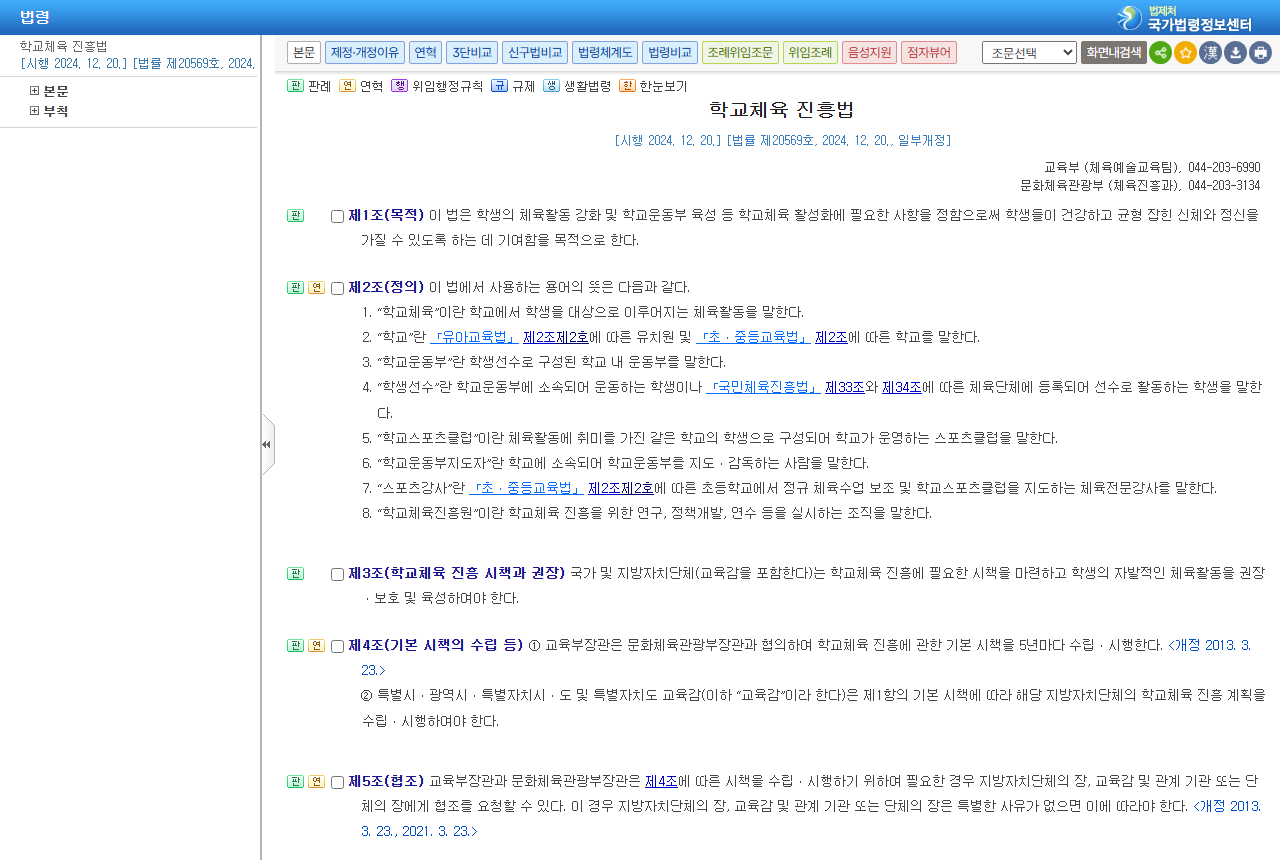Tick the 제3조(학교체육 진흥 시책과 권장) checkbox
Screen dimensions: 1280x860
click(337, 574)
